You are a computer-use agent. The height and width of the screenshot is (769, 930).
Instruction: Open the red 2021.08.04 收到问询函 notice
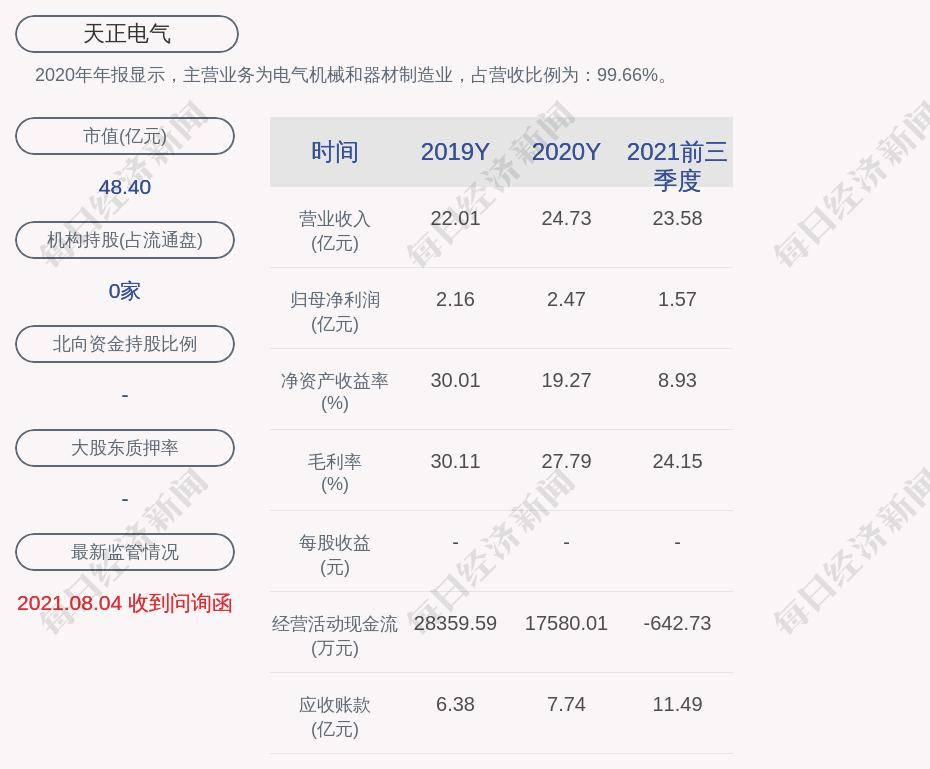[x=125, y=603]
